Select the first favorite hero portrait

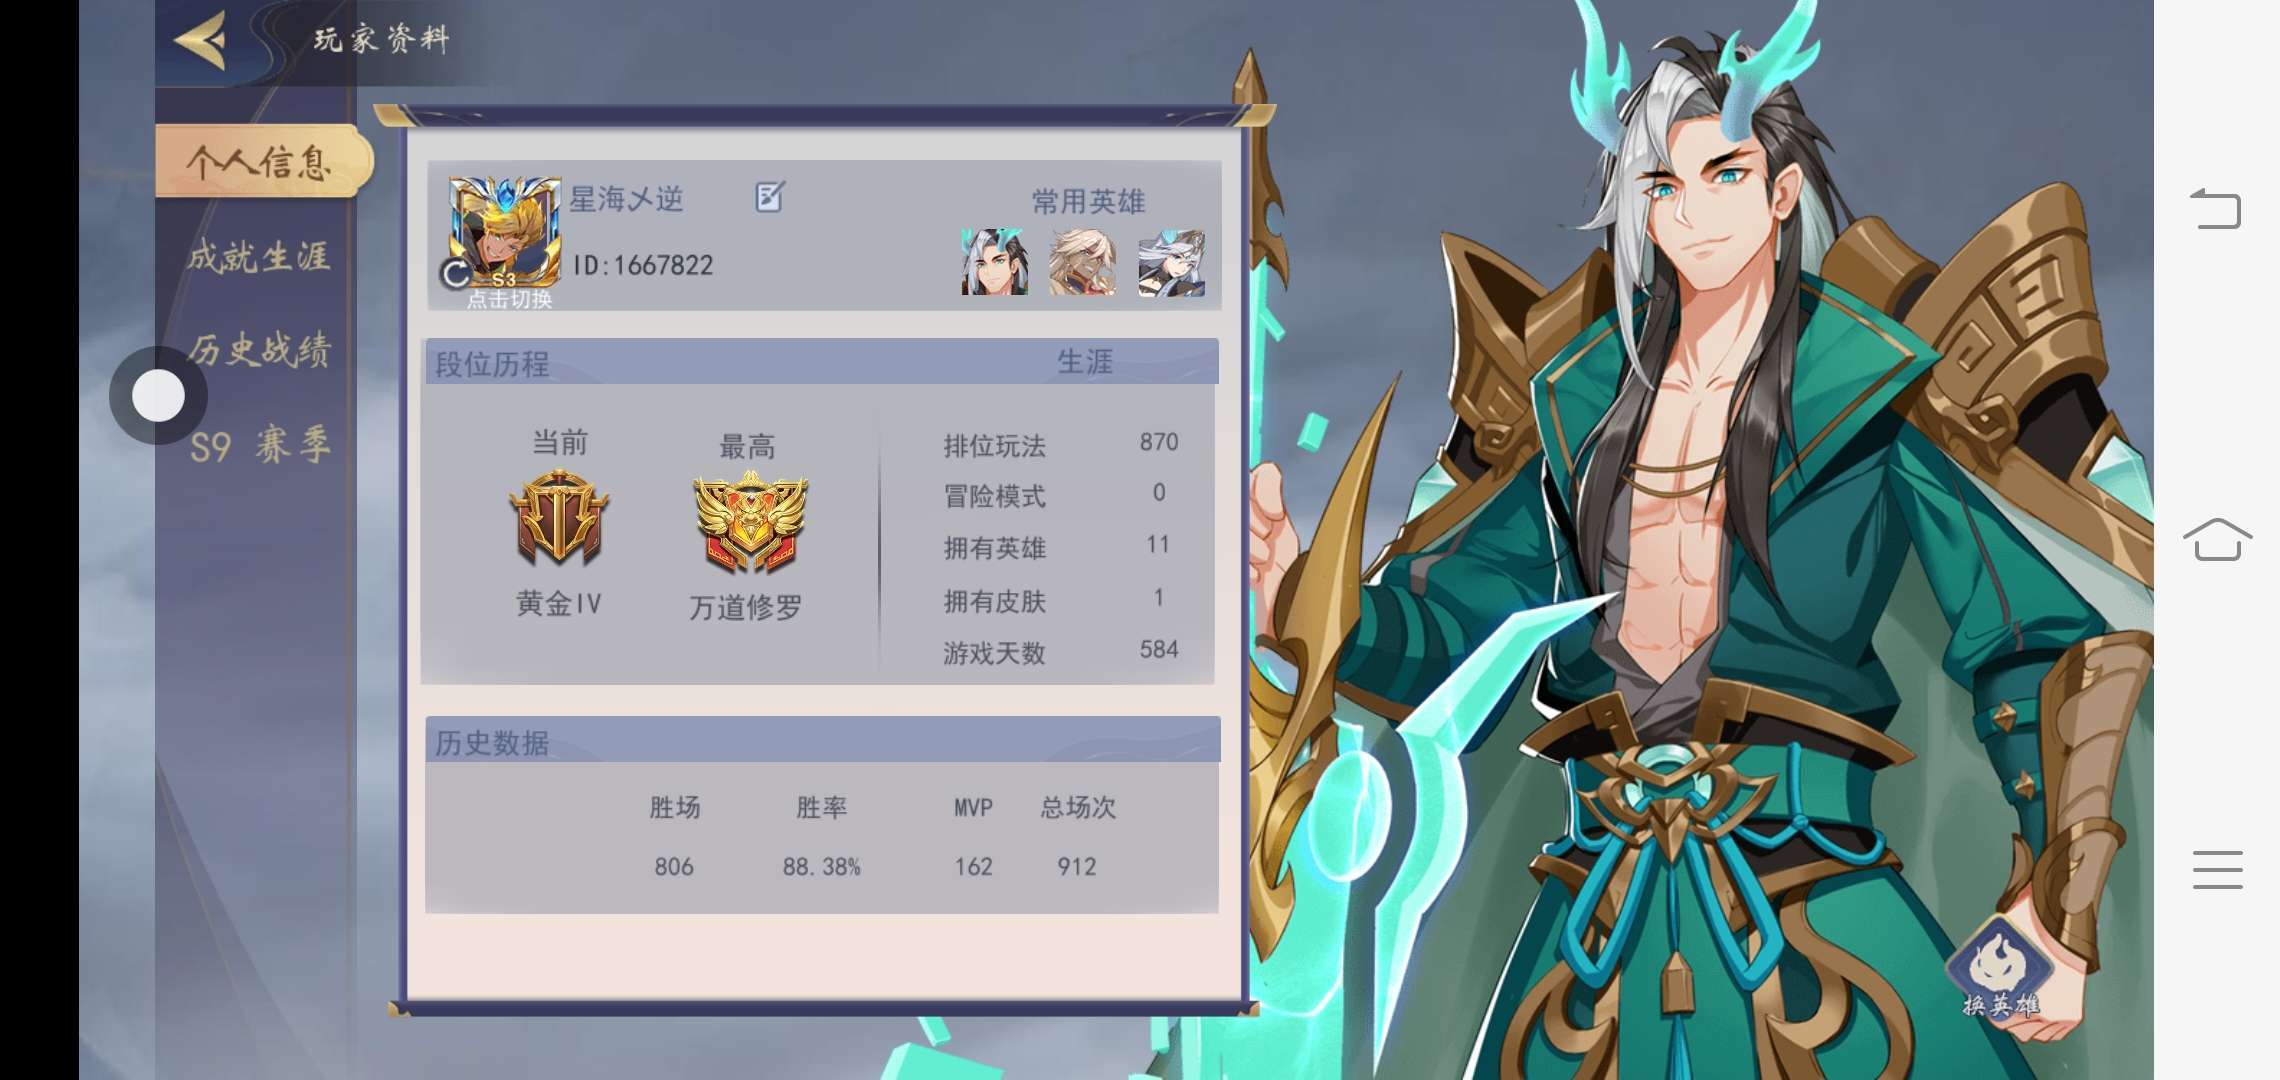pos(994,262)
